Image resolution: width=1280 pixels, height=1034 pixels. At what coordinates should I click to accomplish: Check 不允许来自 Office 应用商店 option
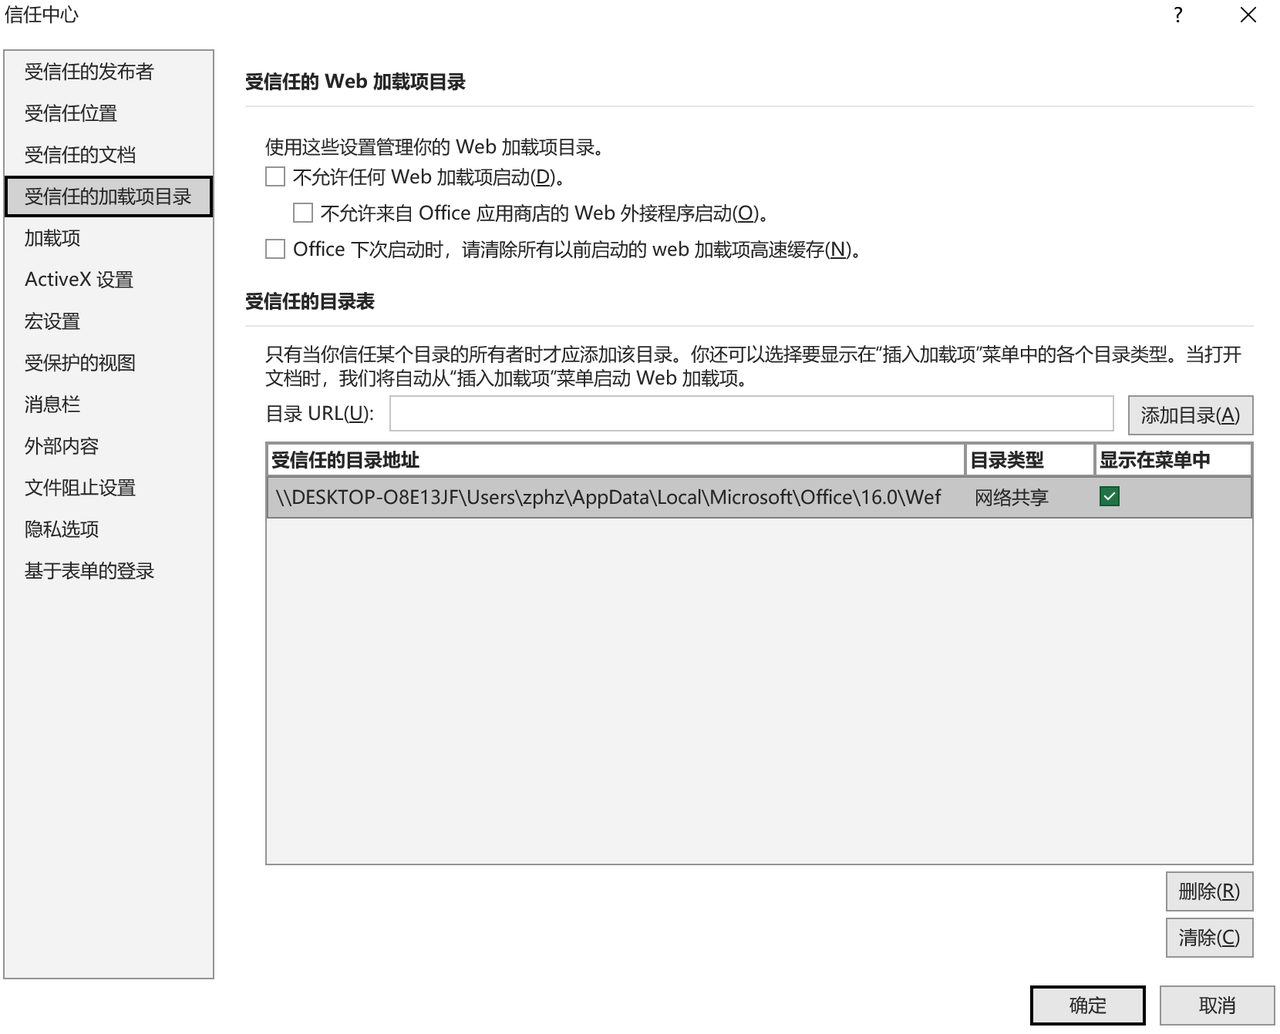pos(303,213)
